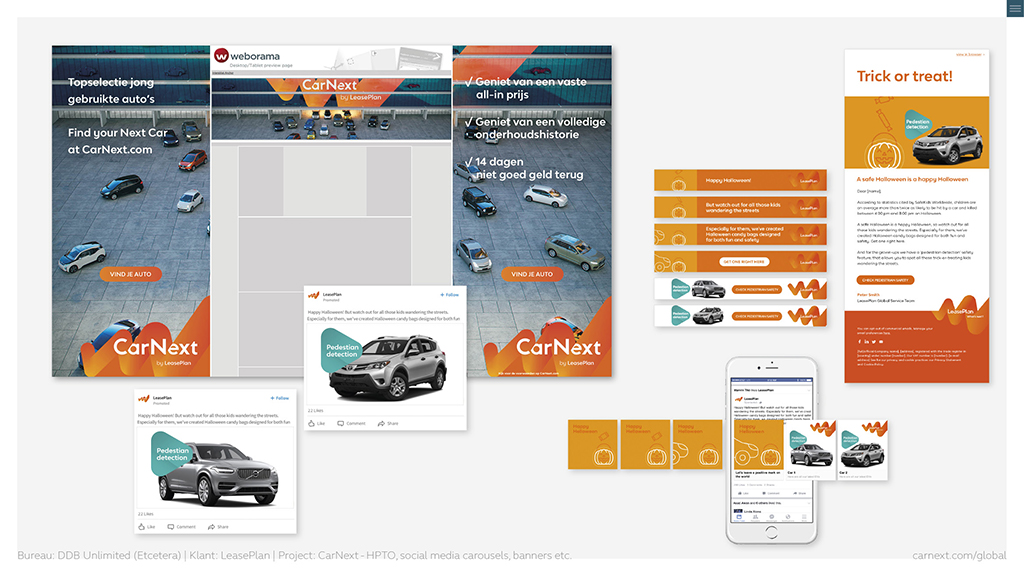Tap Like in the phone Facebook post
Screen dimensions: 1024x576
(744, 493)
